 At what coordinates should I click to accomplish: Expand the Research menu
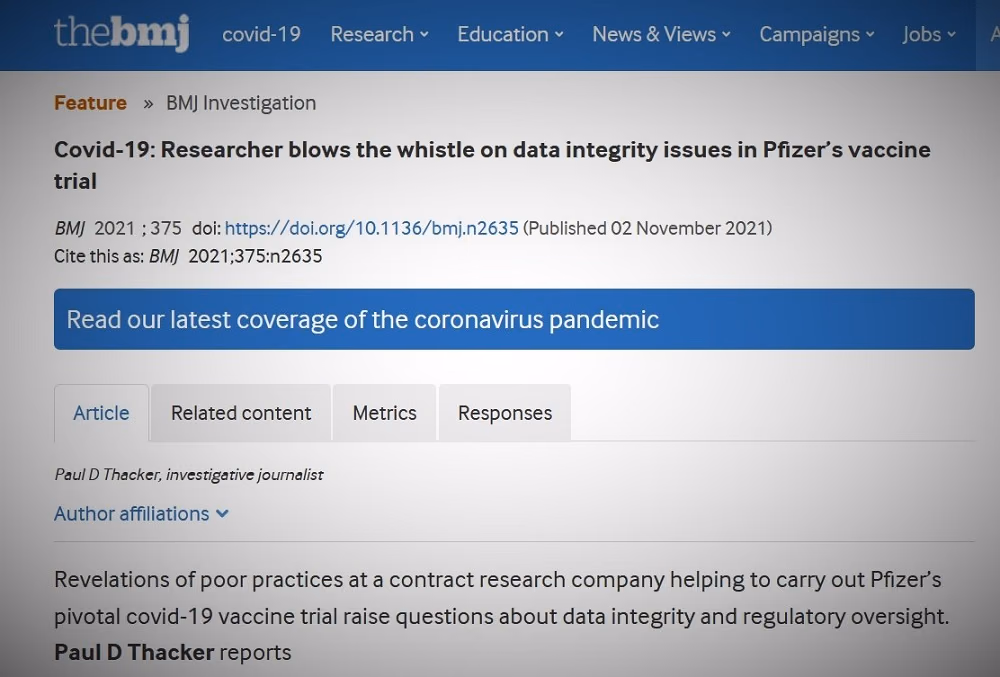(x=379, y=34)
